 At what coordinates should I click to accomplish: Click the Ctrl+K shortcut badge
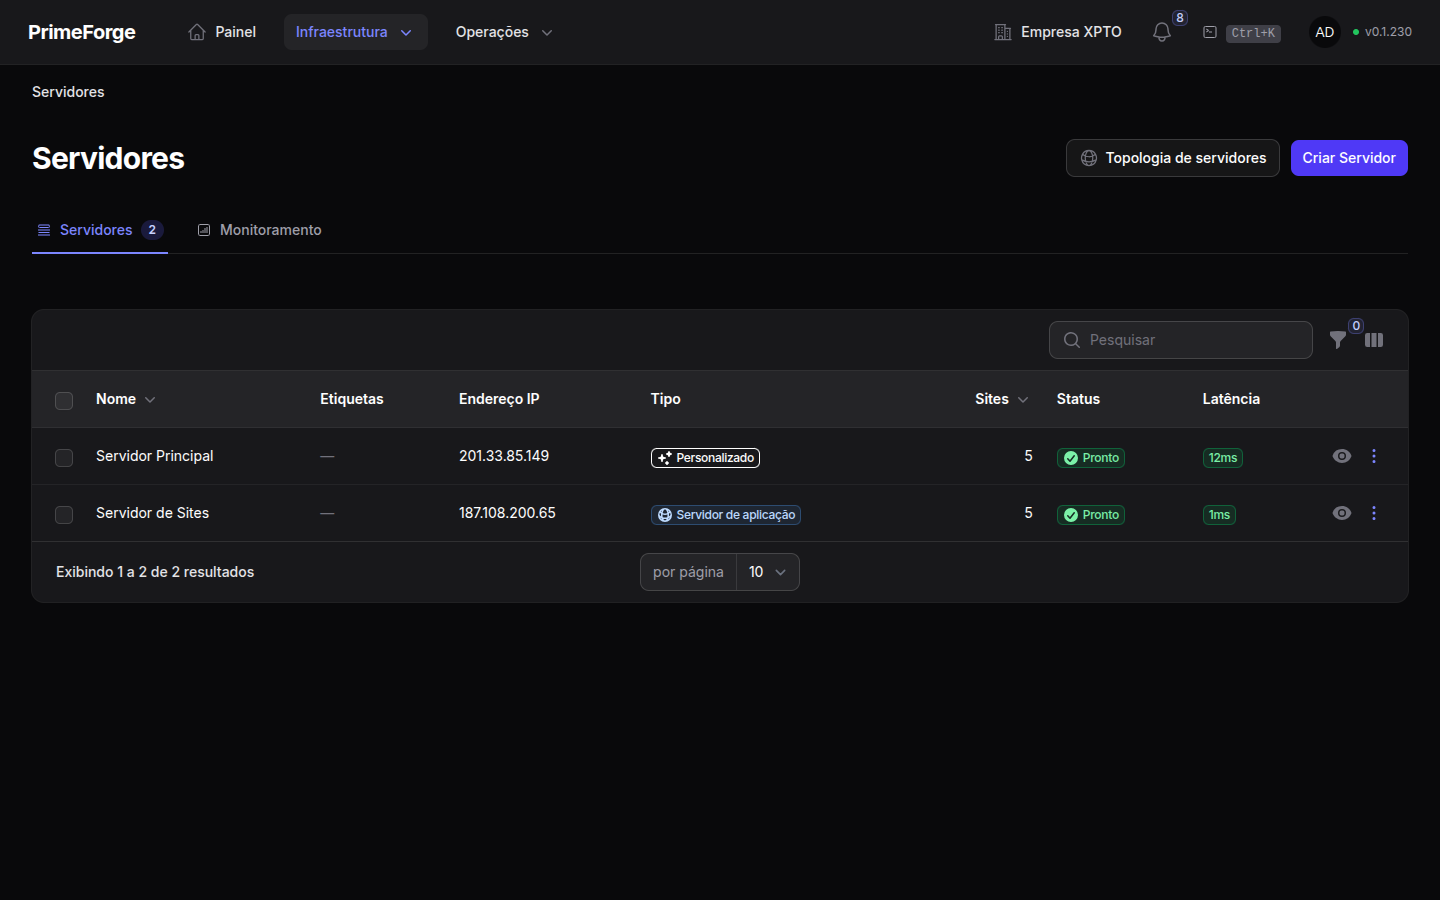(x=1253, y=33)
